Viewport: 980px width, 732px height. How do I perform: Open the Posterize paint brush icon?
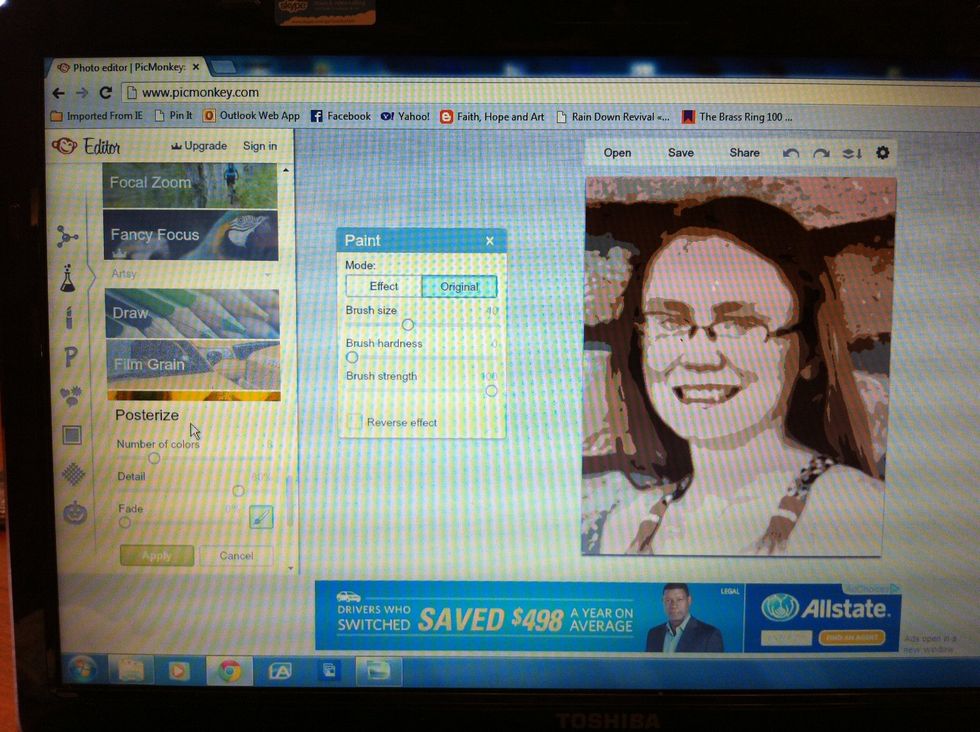click(x=261, y=517)
